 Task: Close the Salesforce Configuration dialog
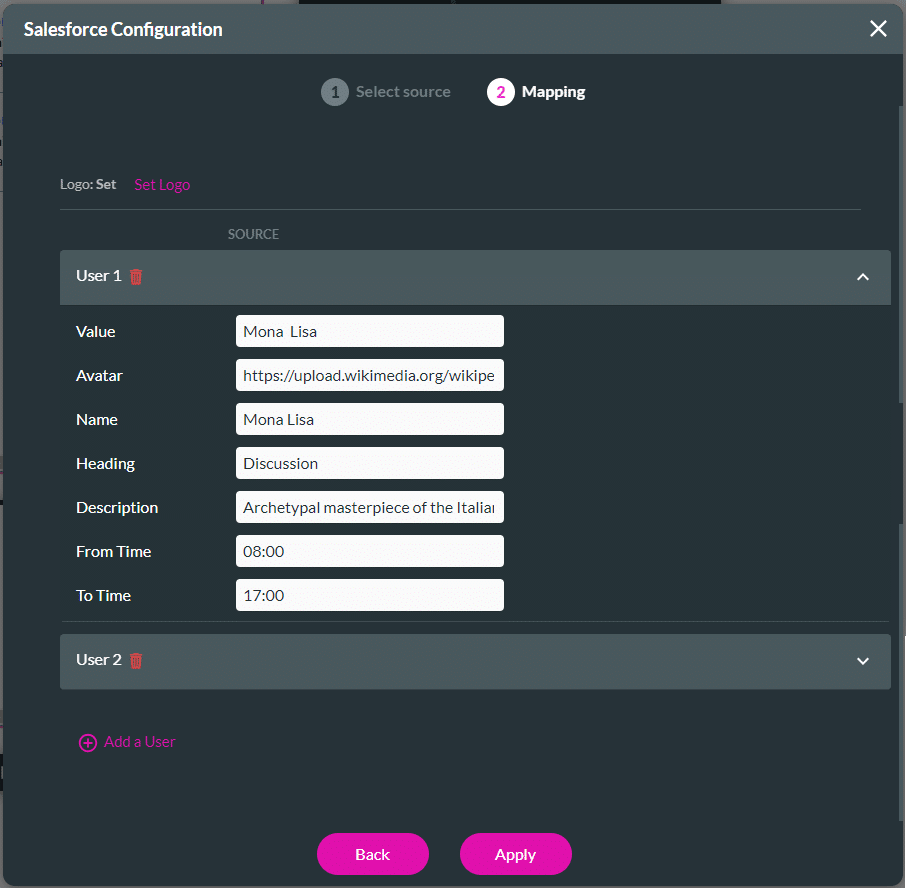pyautogui.click(x=878, y=28)
